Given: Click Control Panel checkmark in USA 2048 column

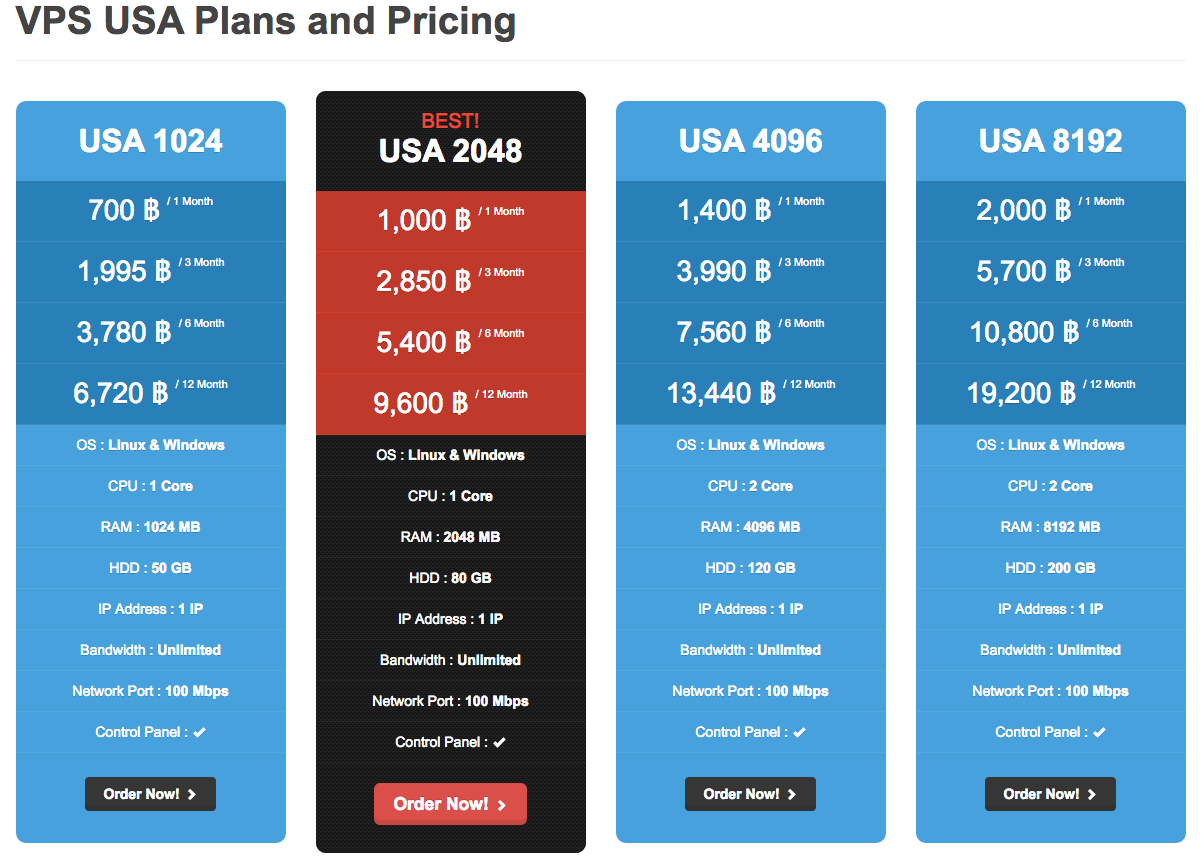Looking at the screenshot, I should click(x=500, y=743).
